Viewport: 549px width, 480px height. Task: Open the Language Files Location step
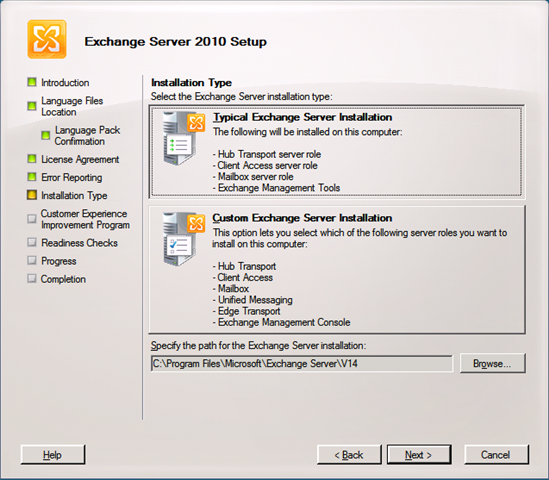tap(72, 106)
